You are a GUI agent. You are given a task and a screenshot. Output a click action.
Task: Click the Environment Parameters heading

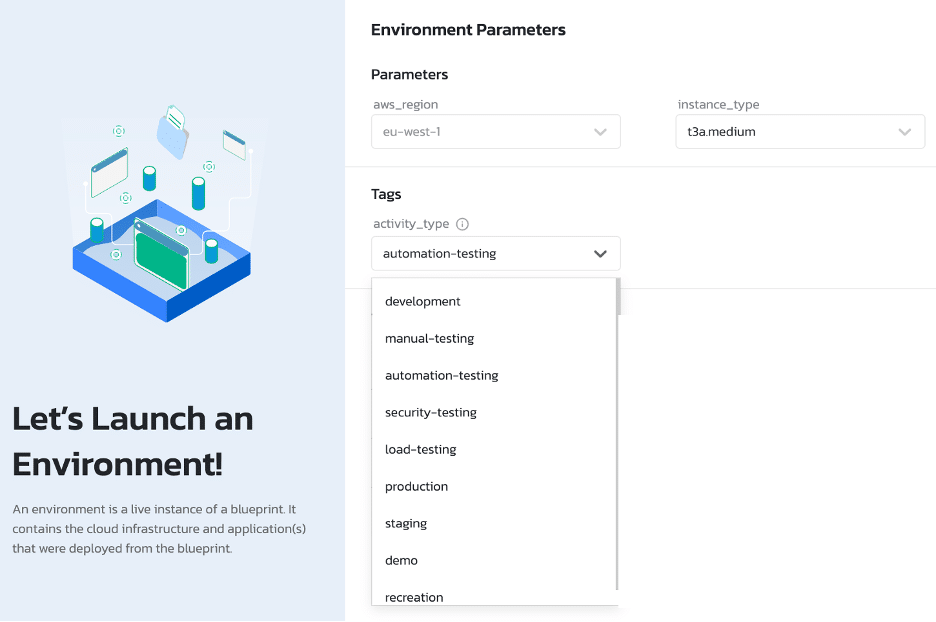468,30
